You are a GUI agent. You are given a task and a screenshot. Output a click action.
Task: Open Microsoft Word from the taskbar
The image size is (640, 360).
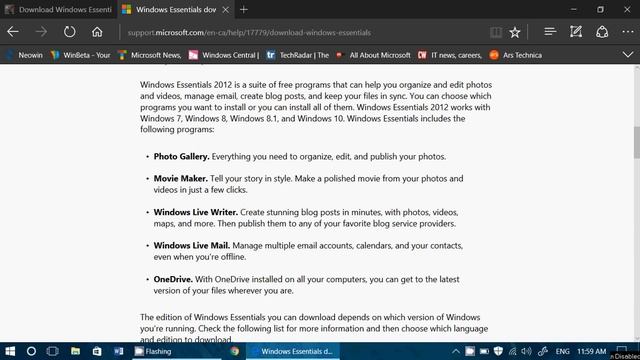coord(119,351)
